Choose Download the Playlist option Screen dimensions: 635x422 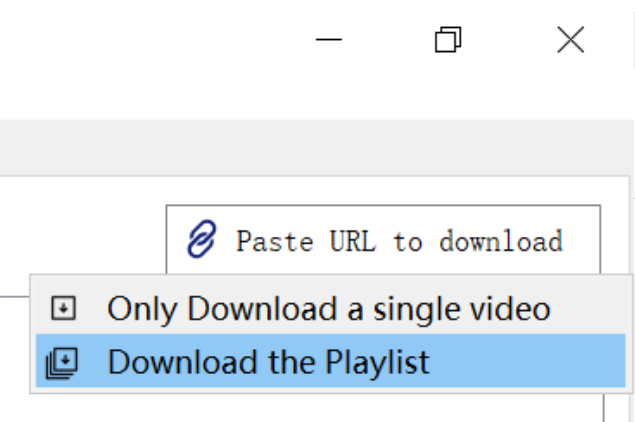tap(330, 361)
